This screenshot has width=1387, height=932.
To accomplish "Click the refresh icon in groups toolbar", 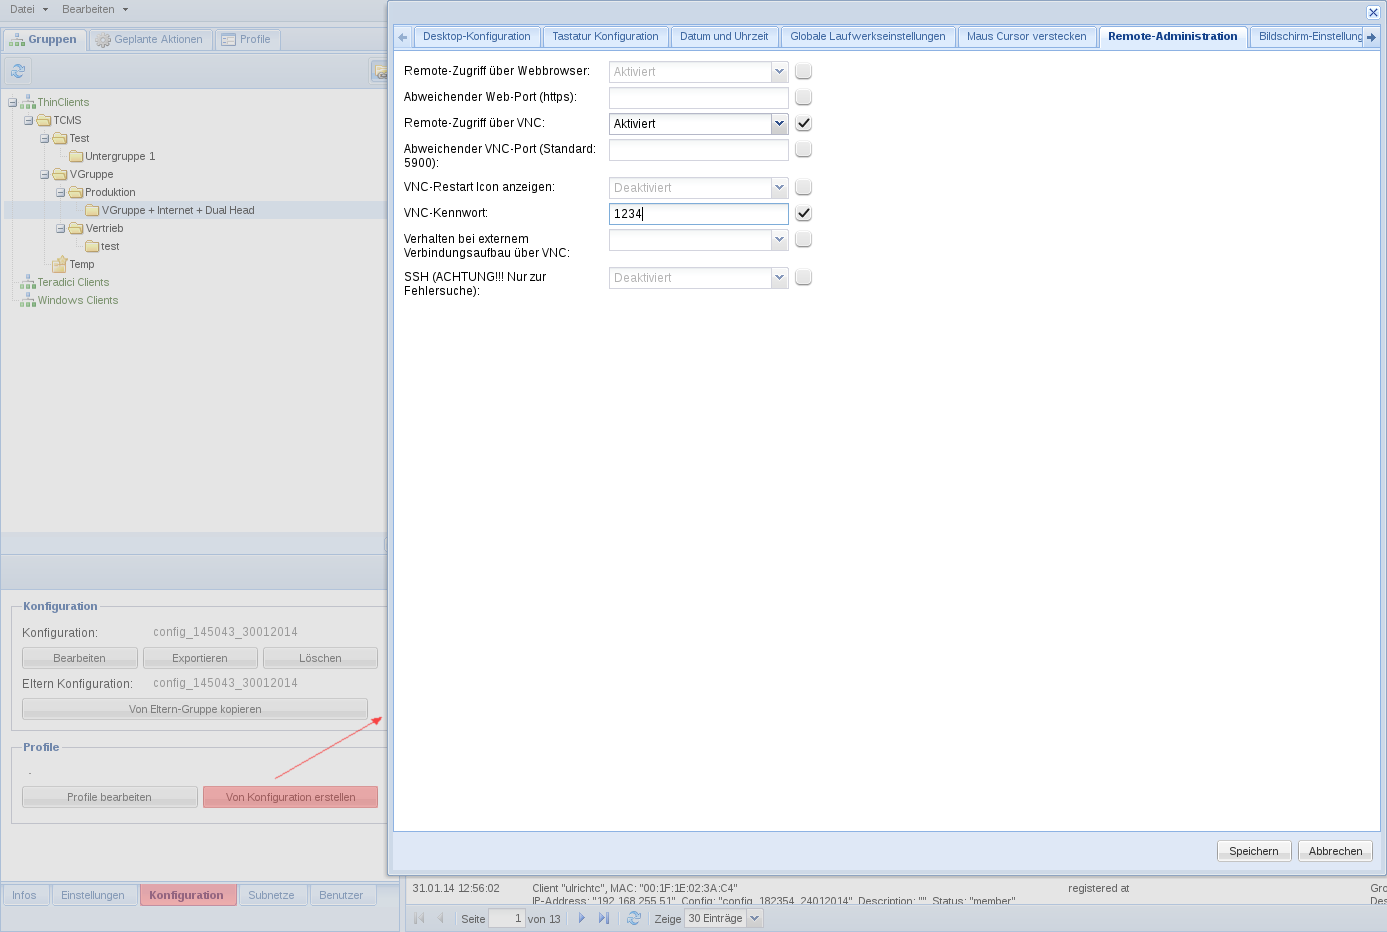I will click(17, 71).
